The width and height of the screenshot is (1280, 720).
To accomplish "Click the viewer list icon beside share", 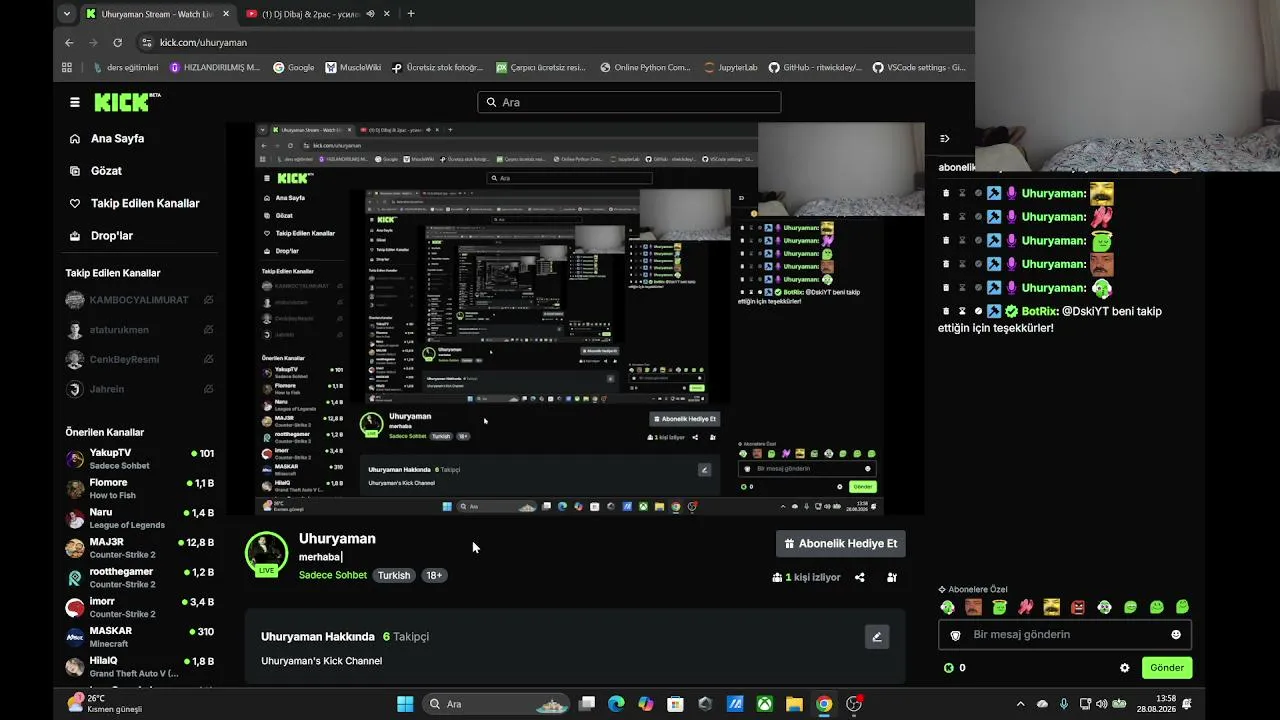I will (x=892, y=577).
